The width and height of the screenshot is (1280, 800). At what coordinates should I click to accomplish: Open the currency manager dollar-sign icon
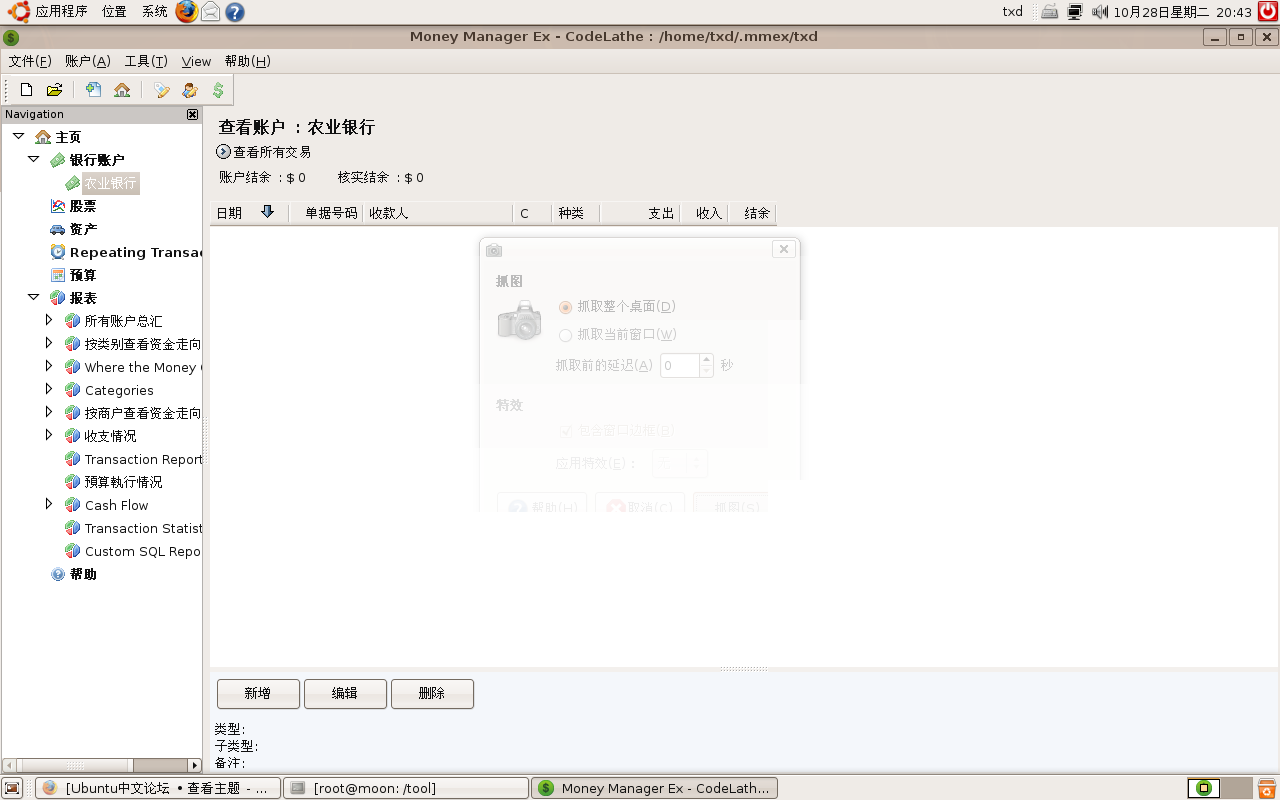[218, 90]
